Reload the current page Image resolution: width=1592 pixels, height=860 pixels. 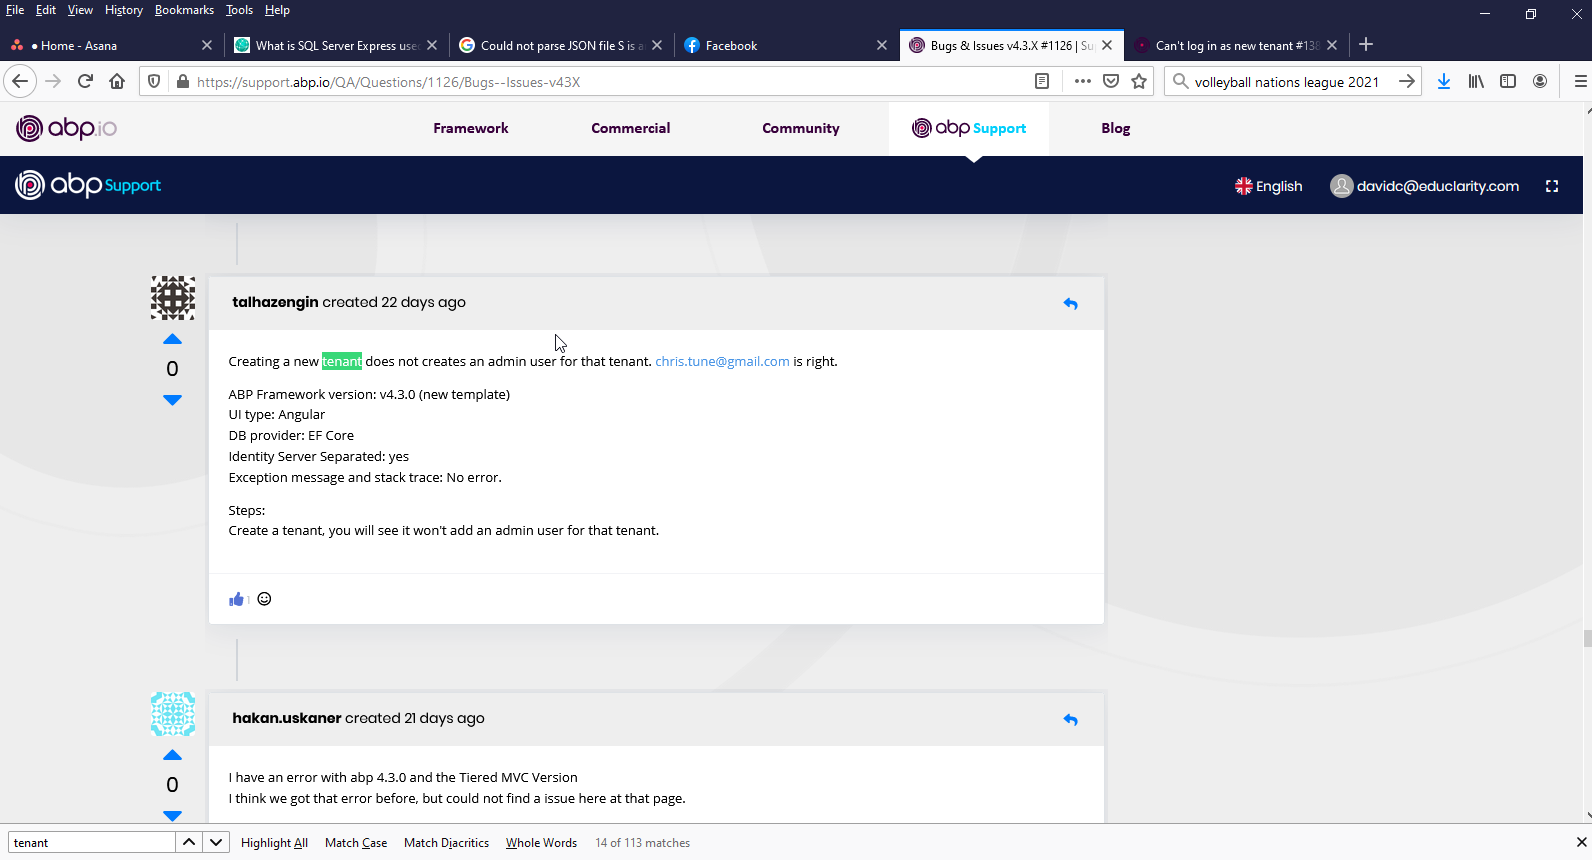point(85,82)
